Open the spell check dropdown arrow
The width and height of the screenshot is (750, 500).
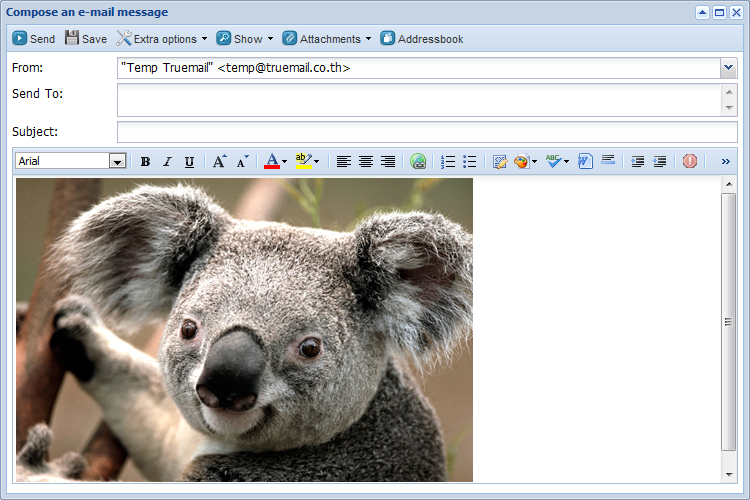(567, 162)
